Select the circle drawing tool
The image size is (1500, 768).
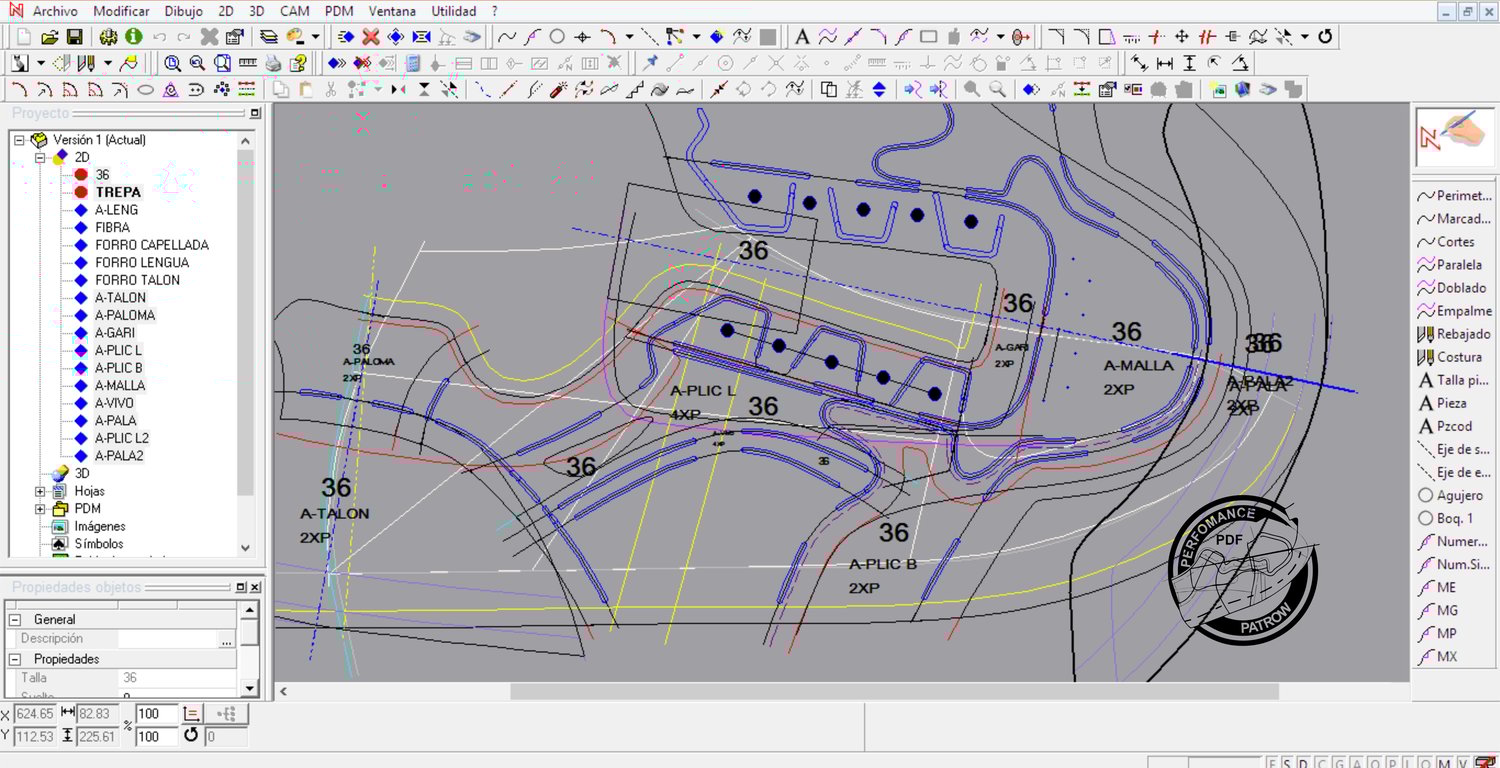(557, 37)
